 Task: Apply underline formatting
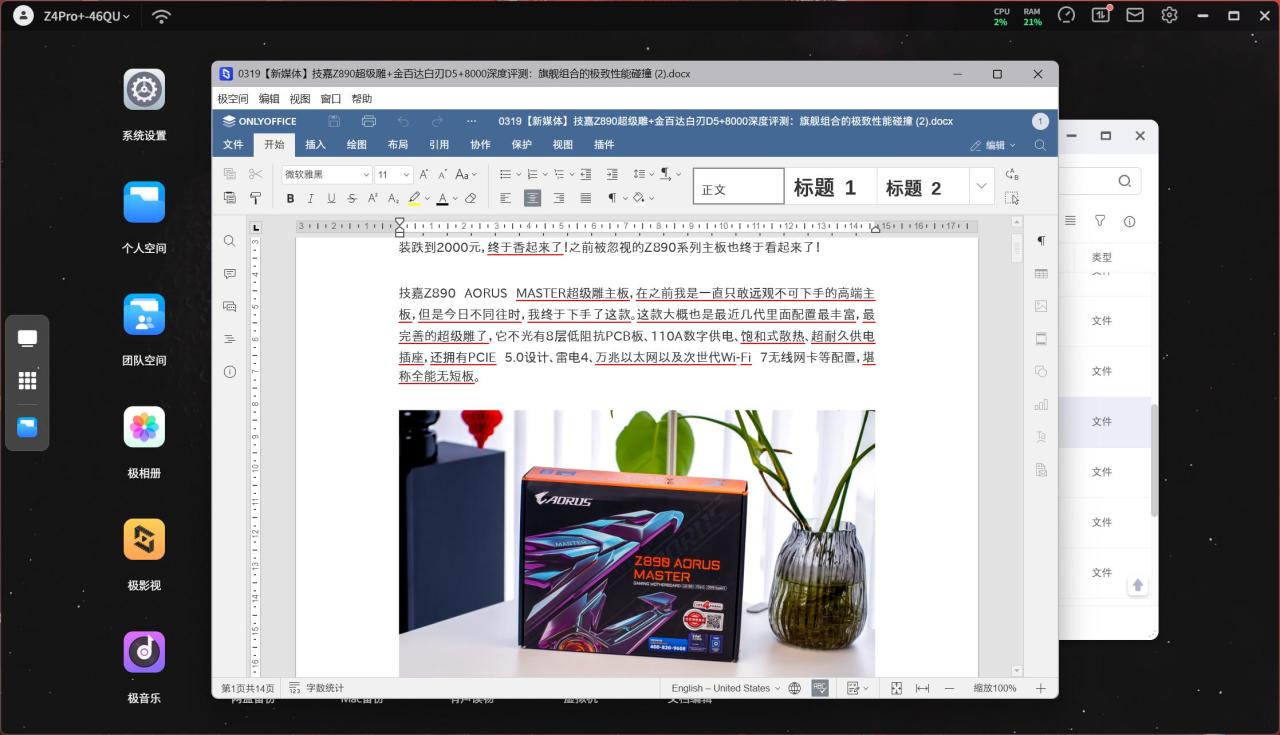click(331, 198)
